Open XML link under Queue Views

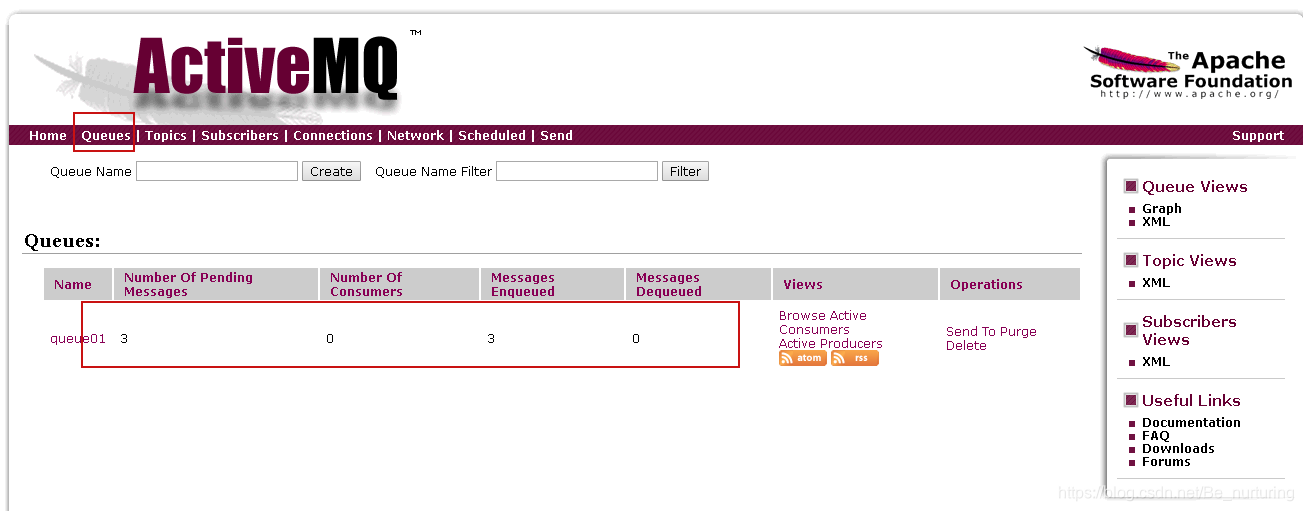point(1156,222)
